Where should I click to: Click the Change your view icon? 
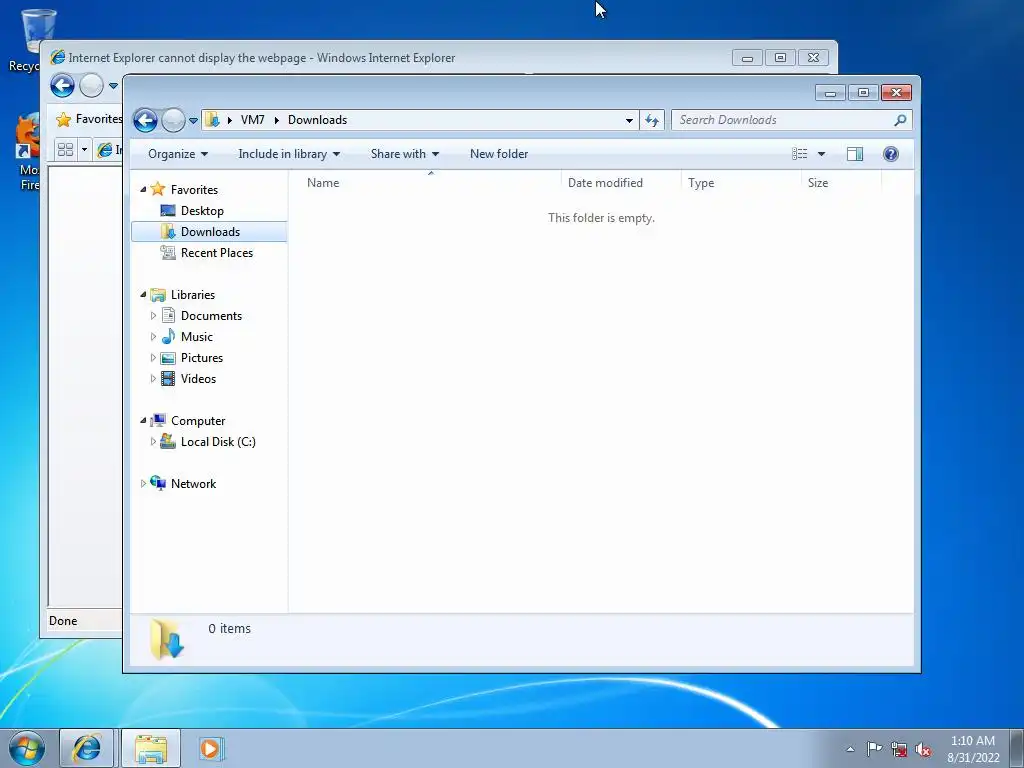tap(799, 154)
